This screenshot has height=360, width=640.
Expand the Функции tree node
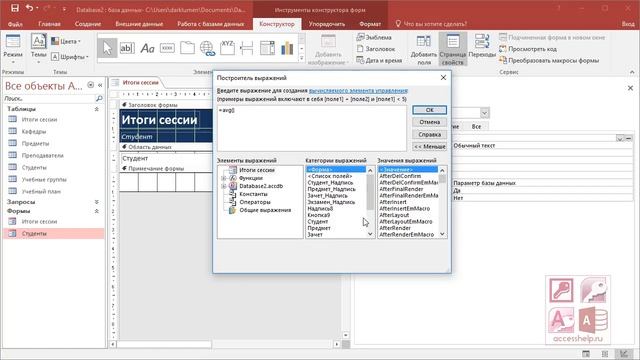click(224, 178)
